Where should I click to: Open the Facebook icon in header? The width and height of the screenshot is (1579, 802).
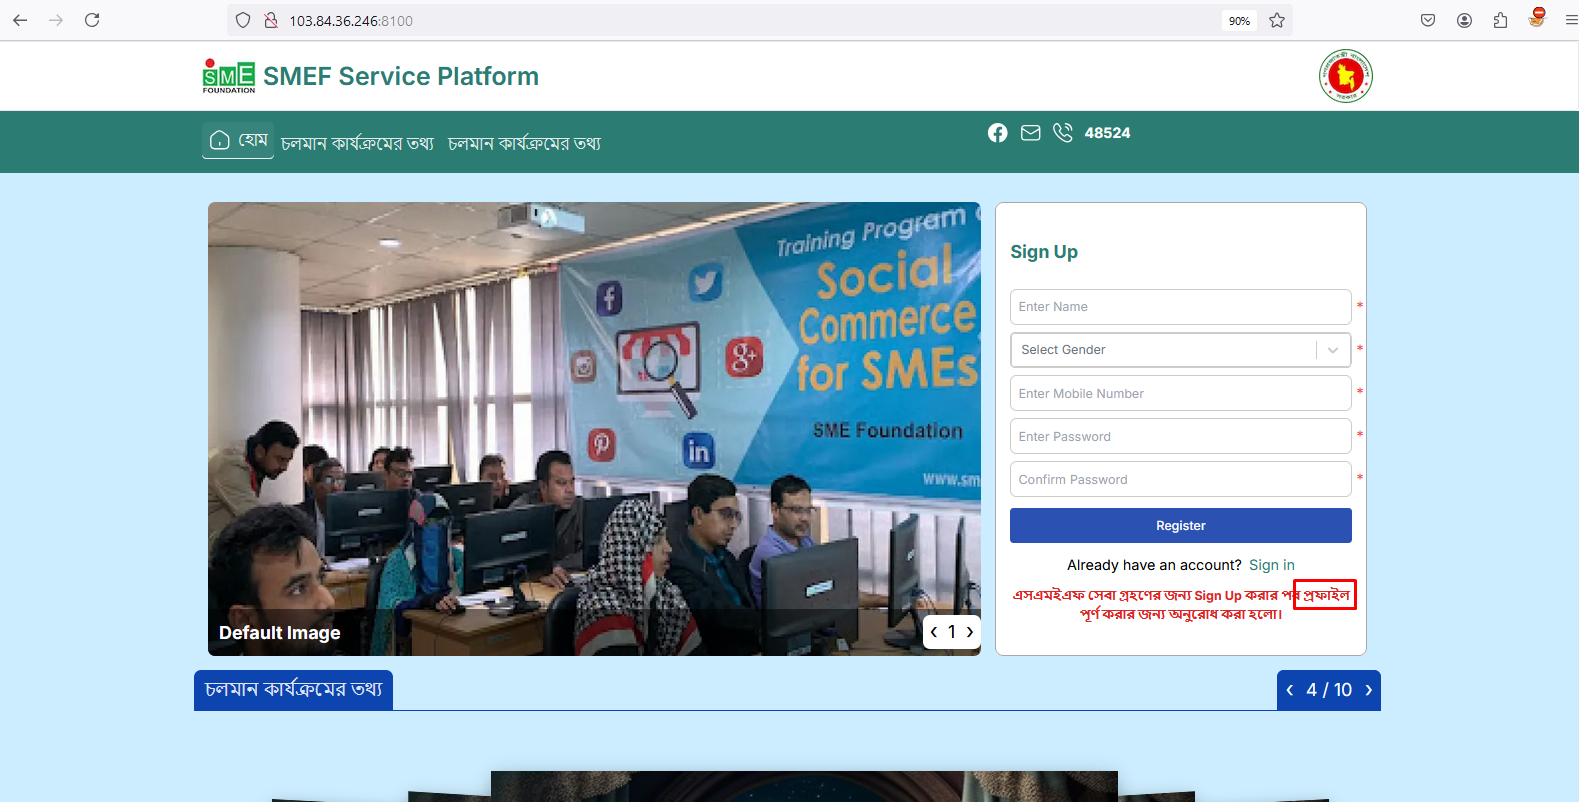[x=998, y=133]
